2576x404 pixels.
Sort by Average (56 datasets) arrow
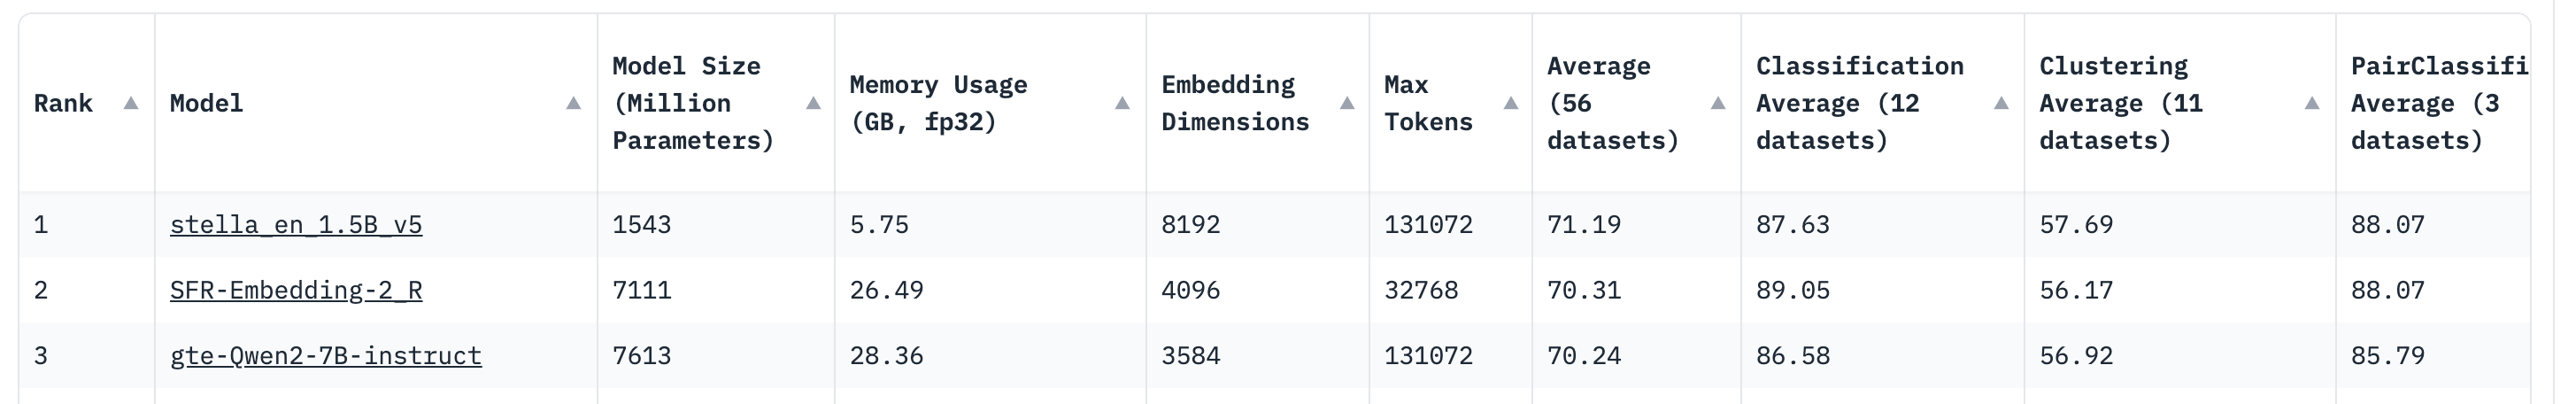pyautogui.click(x=1718, y=103)
